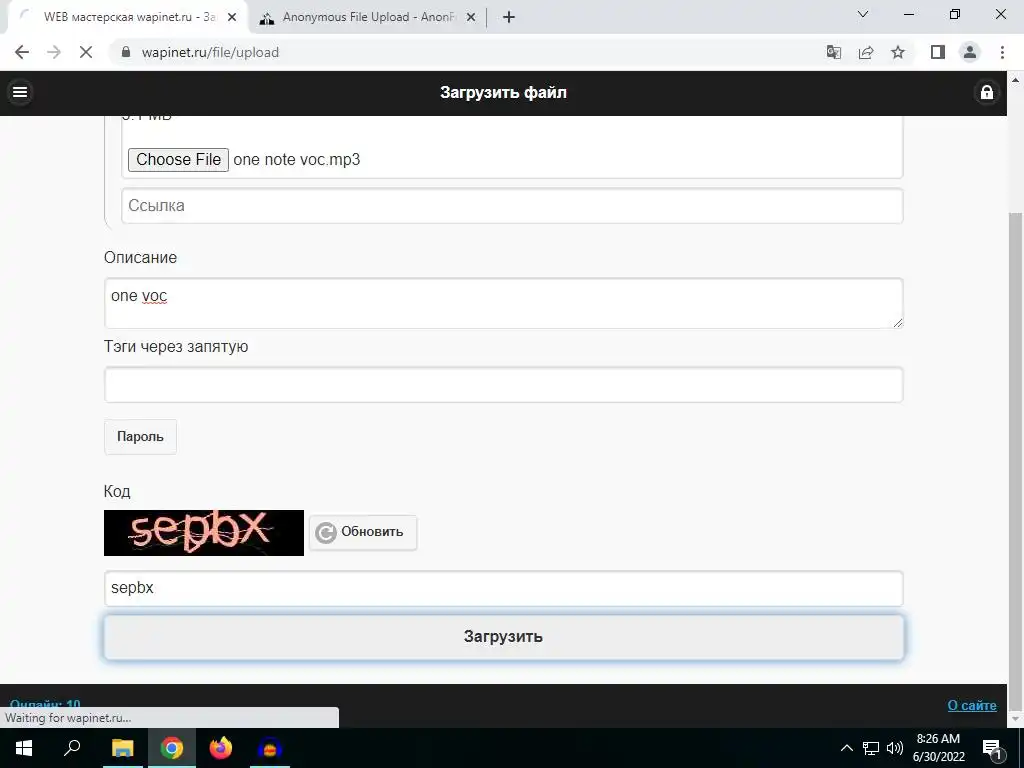Click the Пароль button

140,436
